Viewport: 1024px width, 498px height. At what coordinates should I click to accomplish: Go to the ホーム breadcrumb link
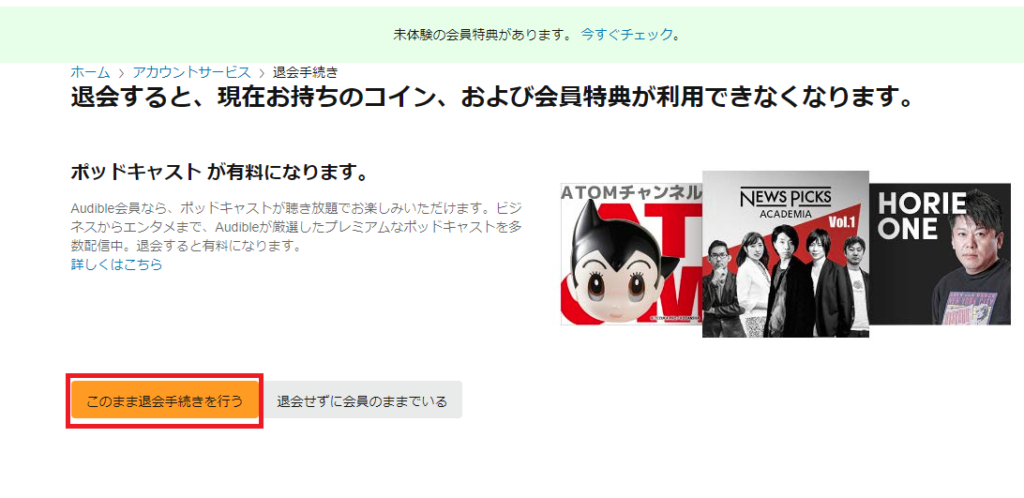tap(90, 72)
